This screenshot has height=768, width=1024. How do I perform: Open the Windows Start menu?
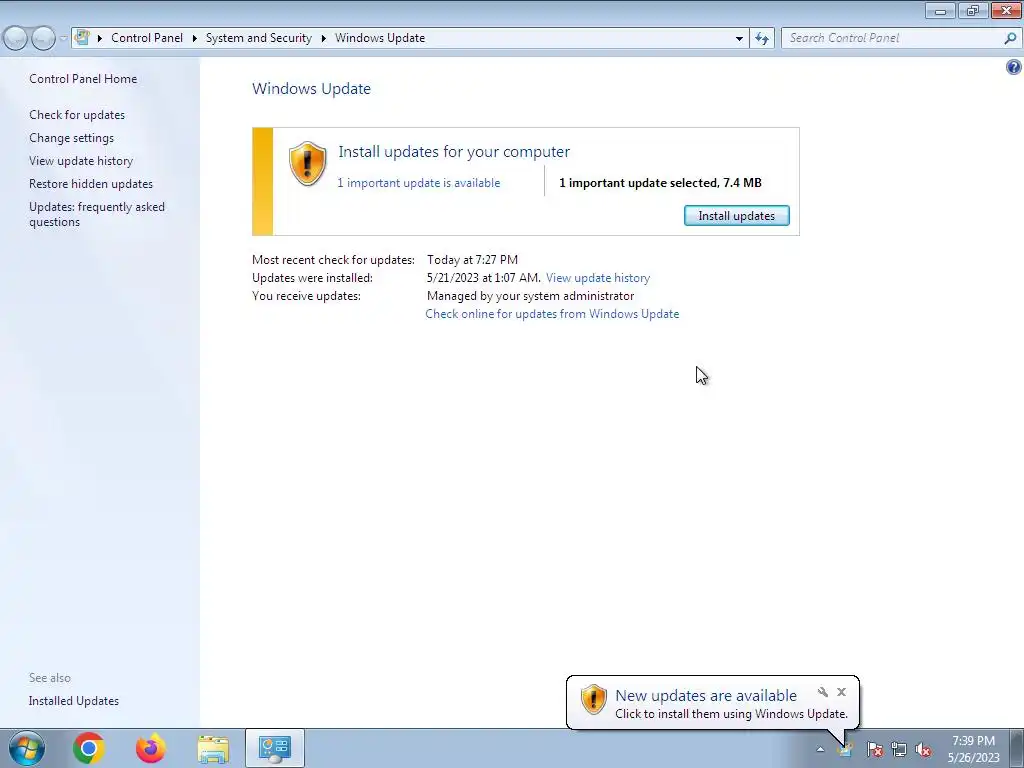tap(27, 748)
